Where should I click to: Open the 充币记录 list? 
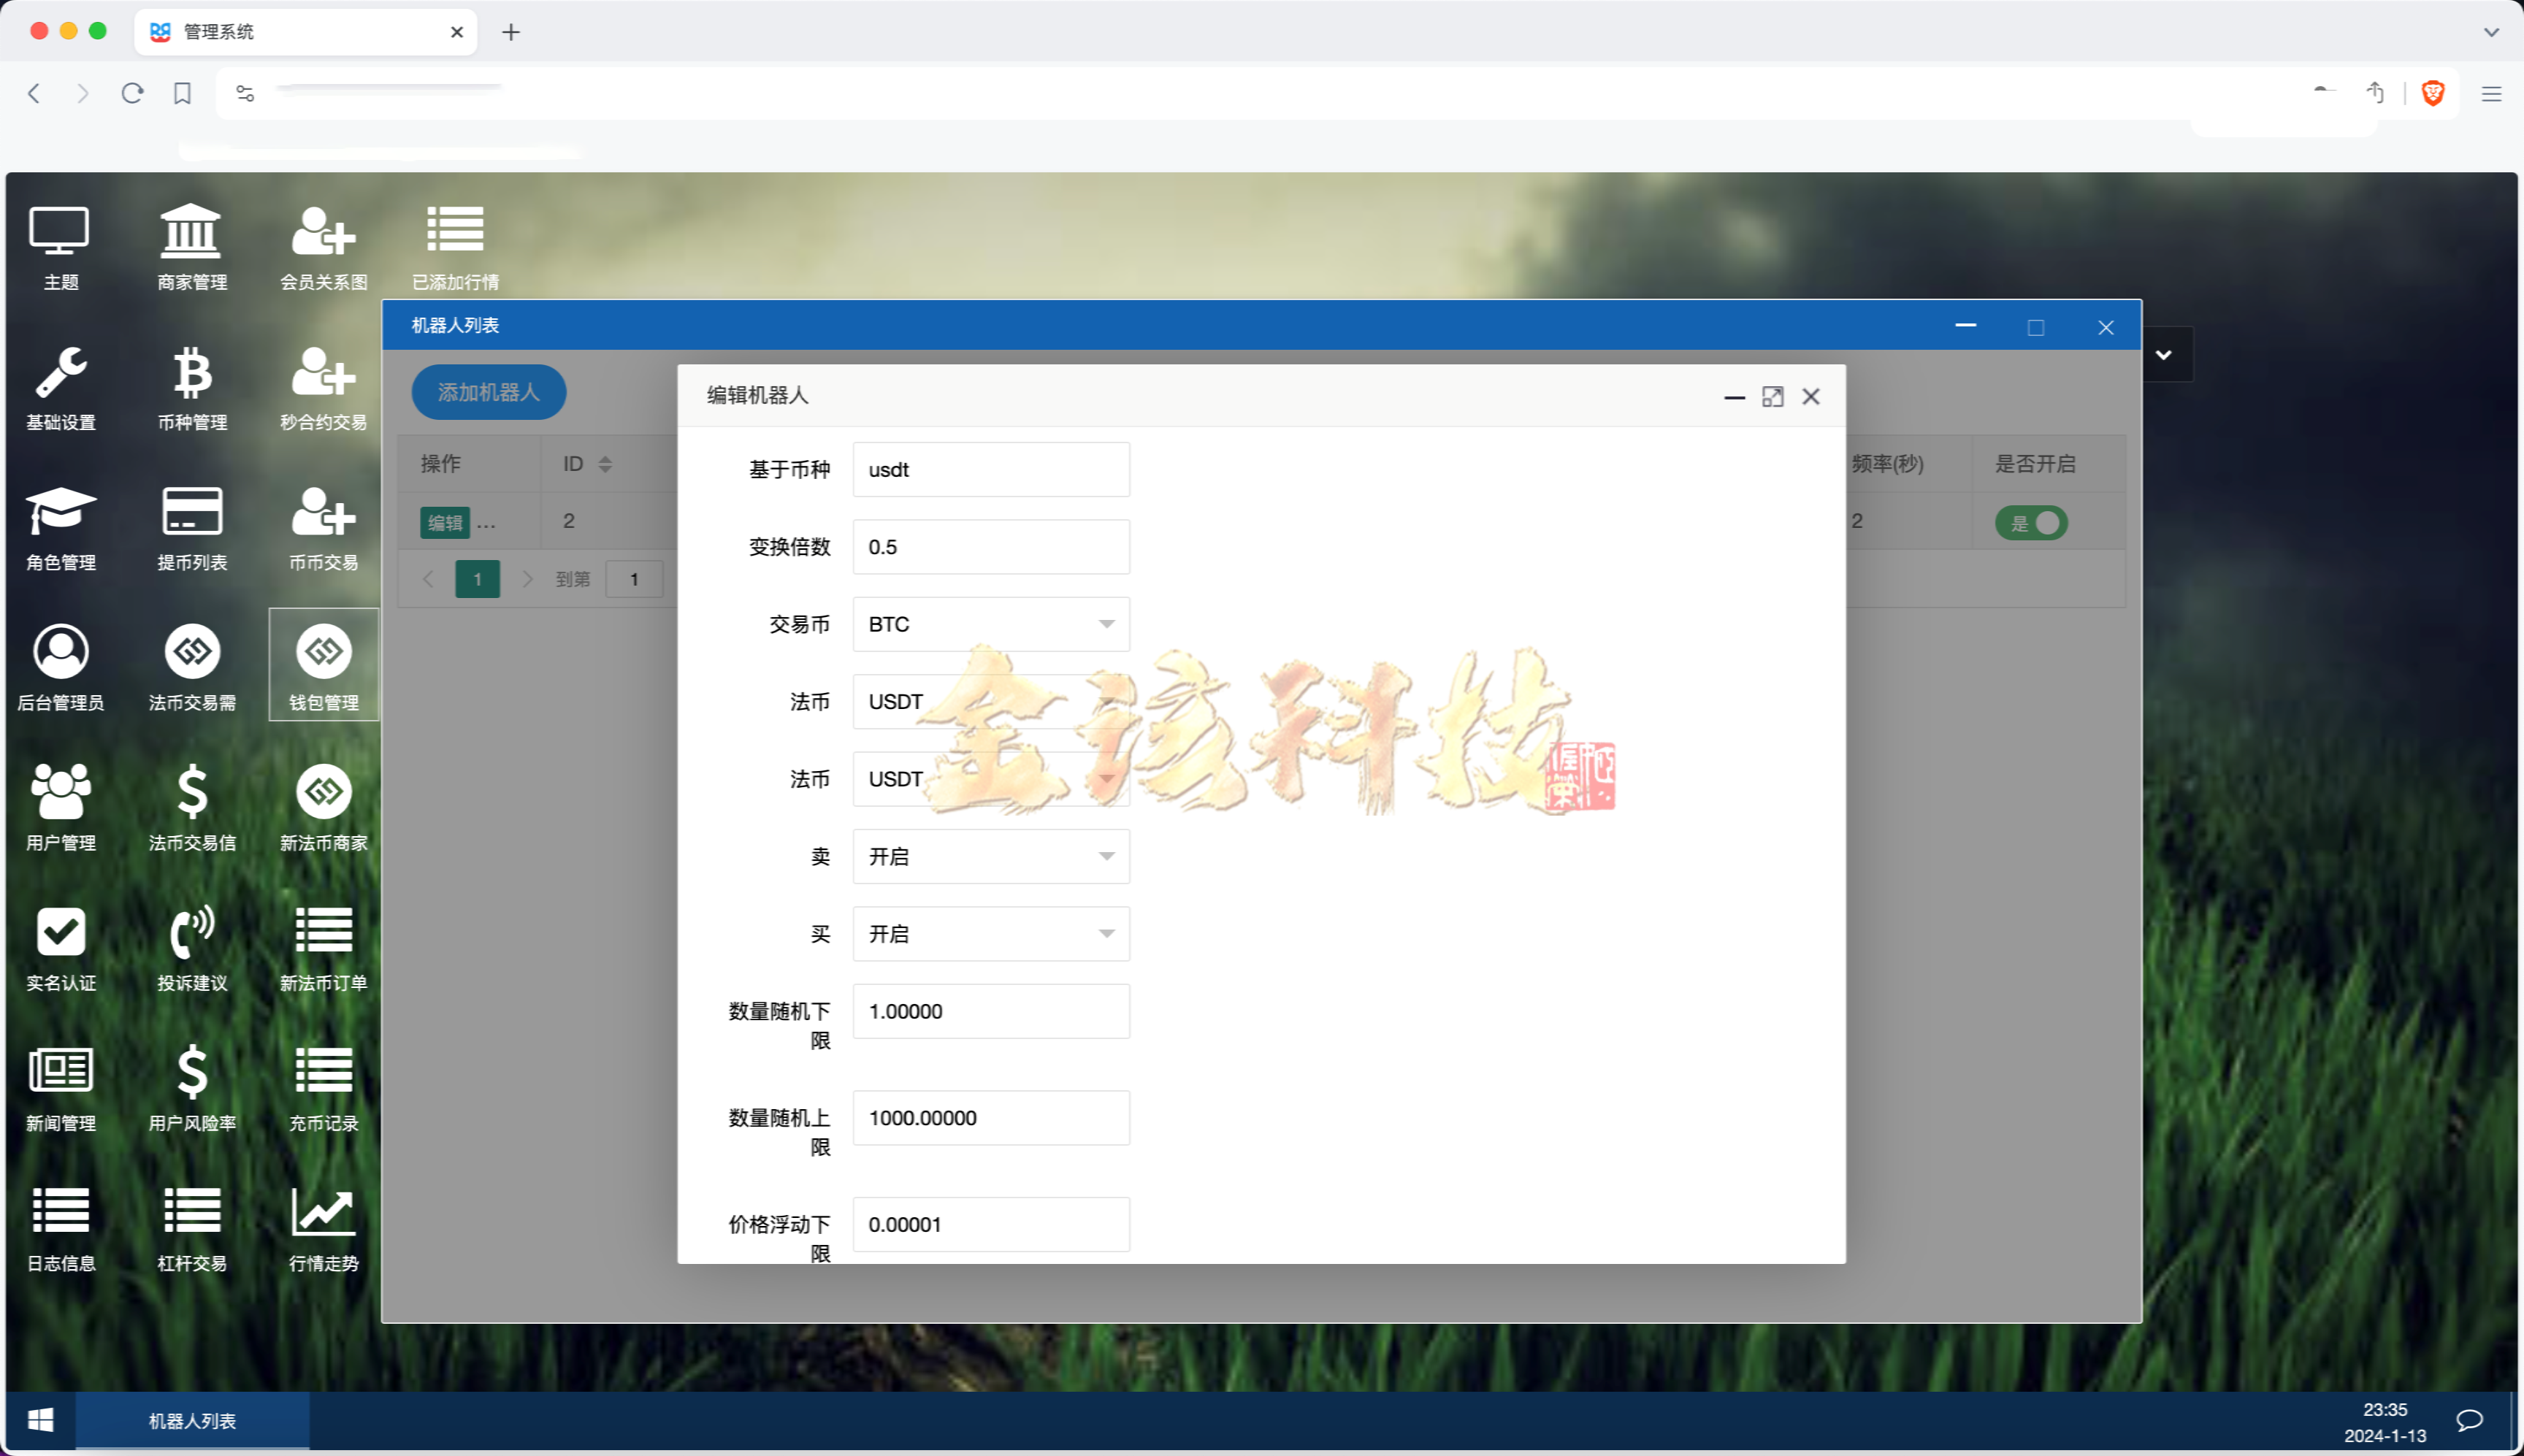pyautogui.click(x=322, y=1088)
